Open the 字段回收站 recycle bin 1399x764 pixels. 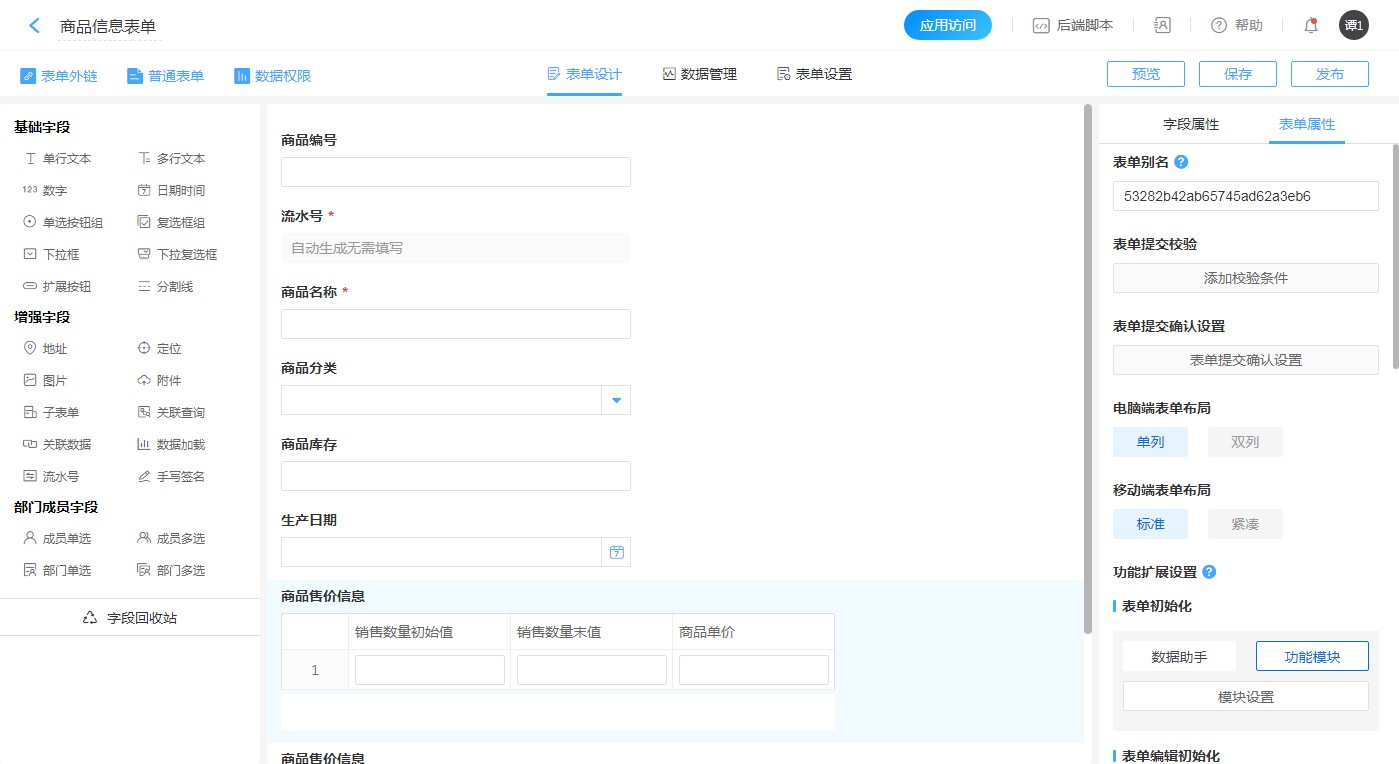tap(131, 618)
